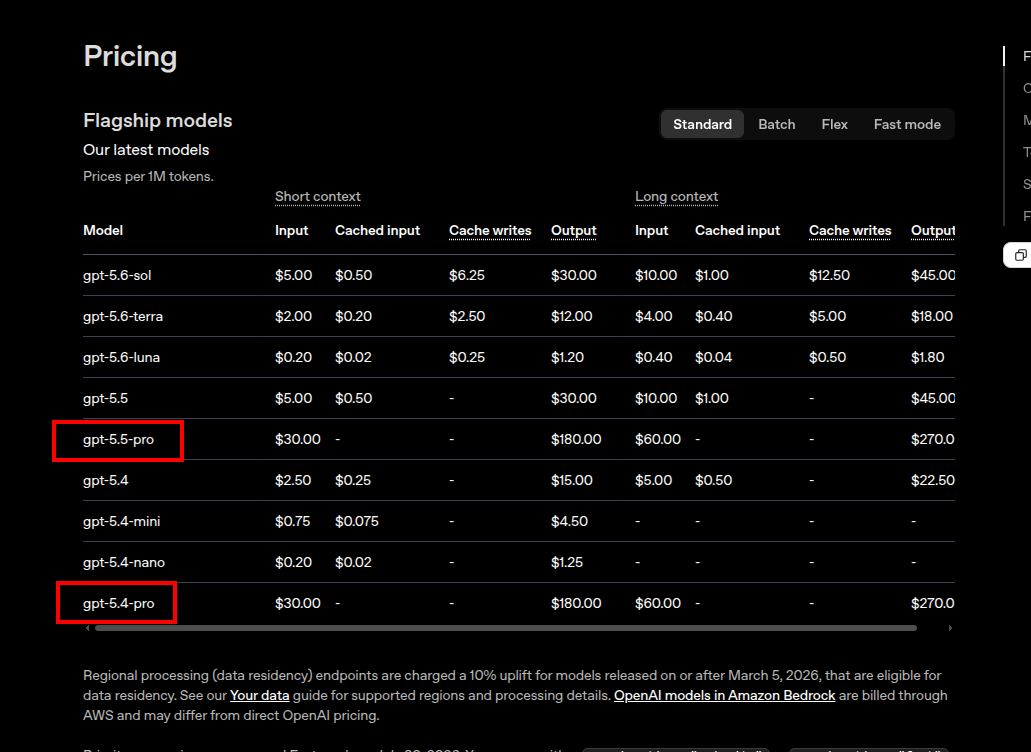Open the Flex pricing tab
Image resolution: width=1031 pixels, height=752 pixels.
click(834, 124)
